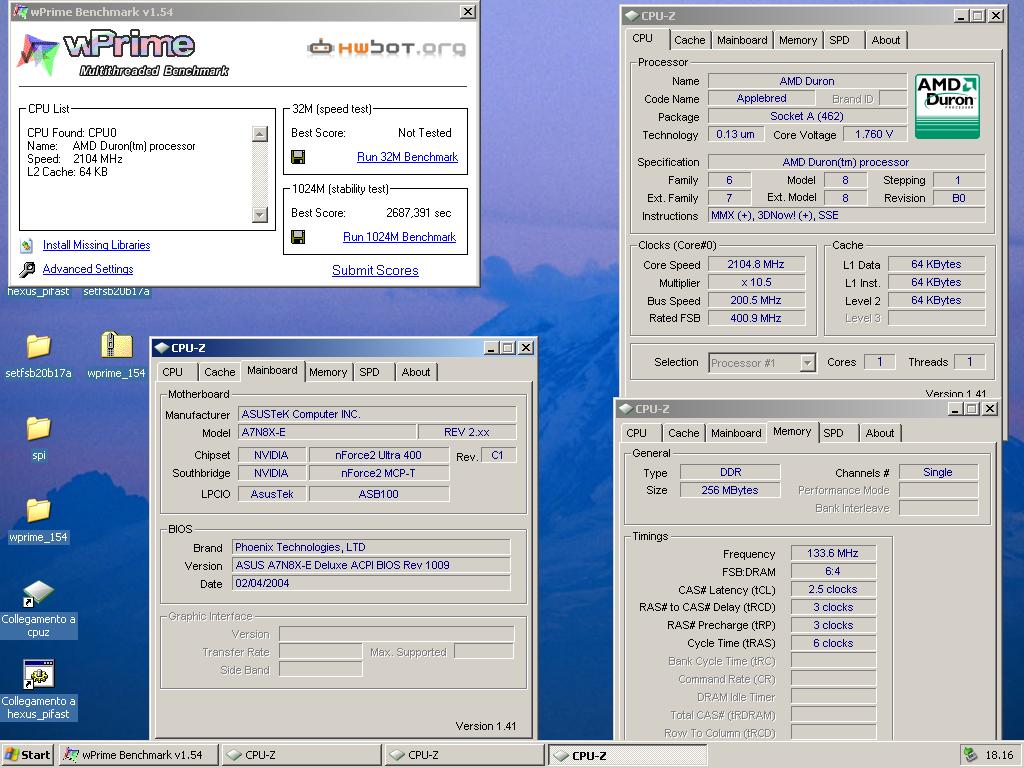Click the CPU-Z CPU window title icon
Screen dimensions: 1024x768
632,16
